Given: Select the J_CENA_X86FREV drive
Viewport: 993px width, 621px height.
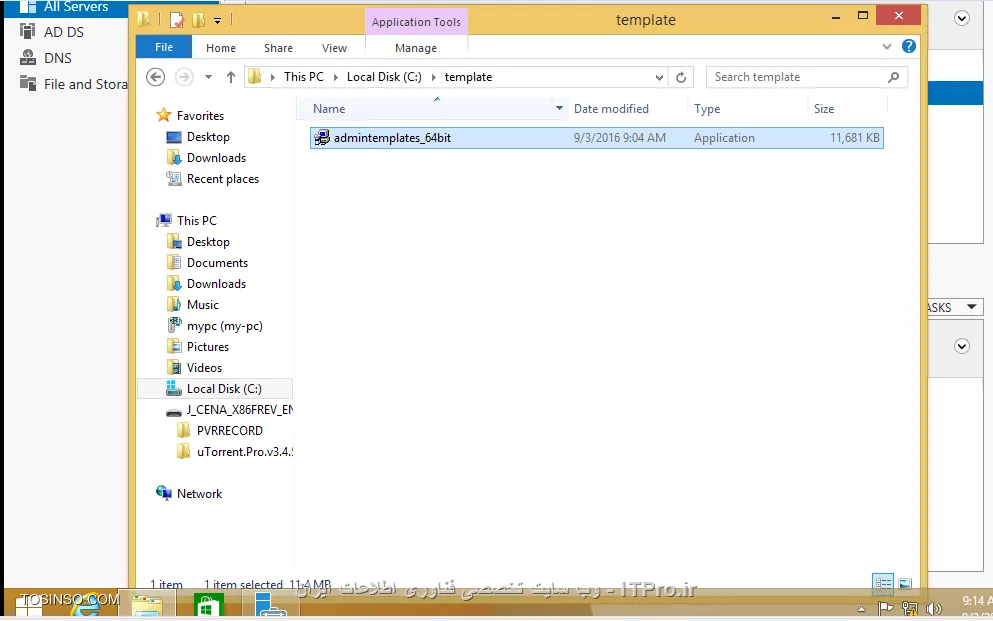Looking at the screenshot, I should coord(239,410).
